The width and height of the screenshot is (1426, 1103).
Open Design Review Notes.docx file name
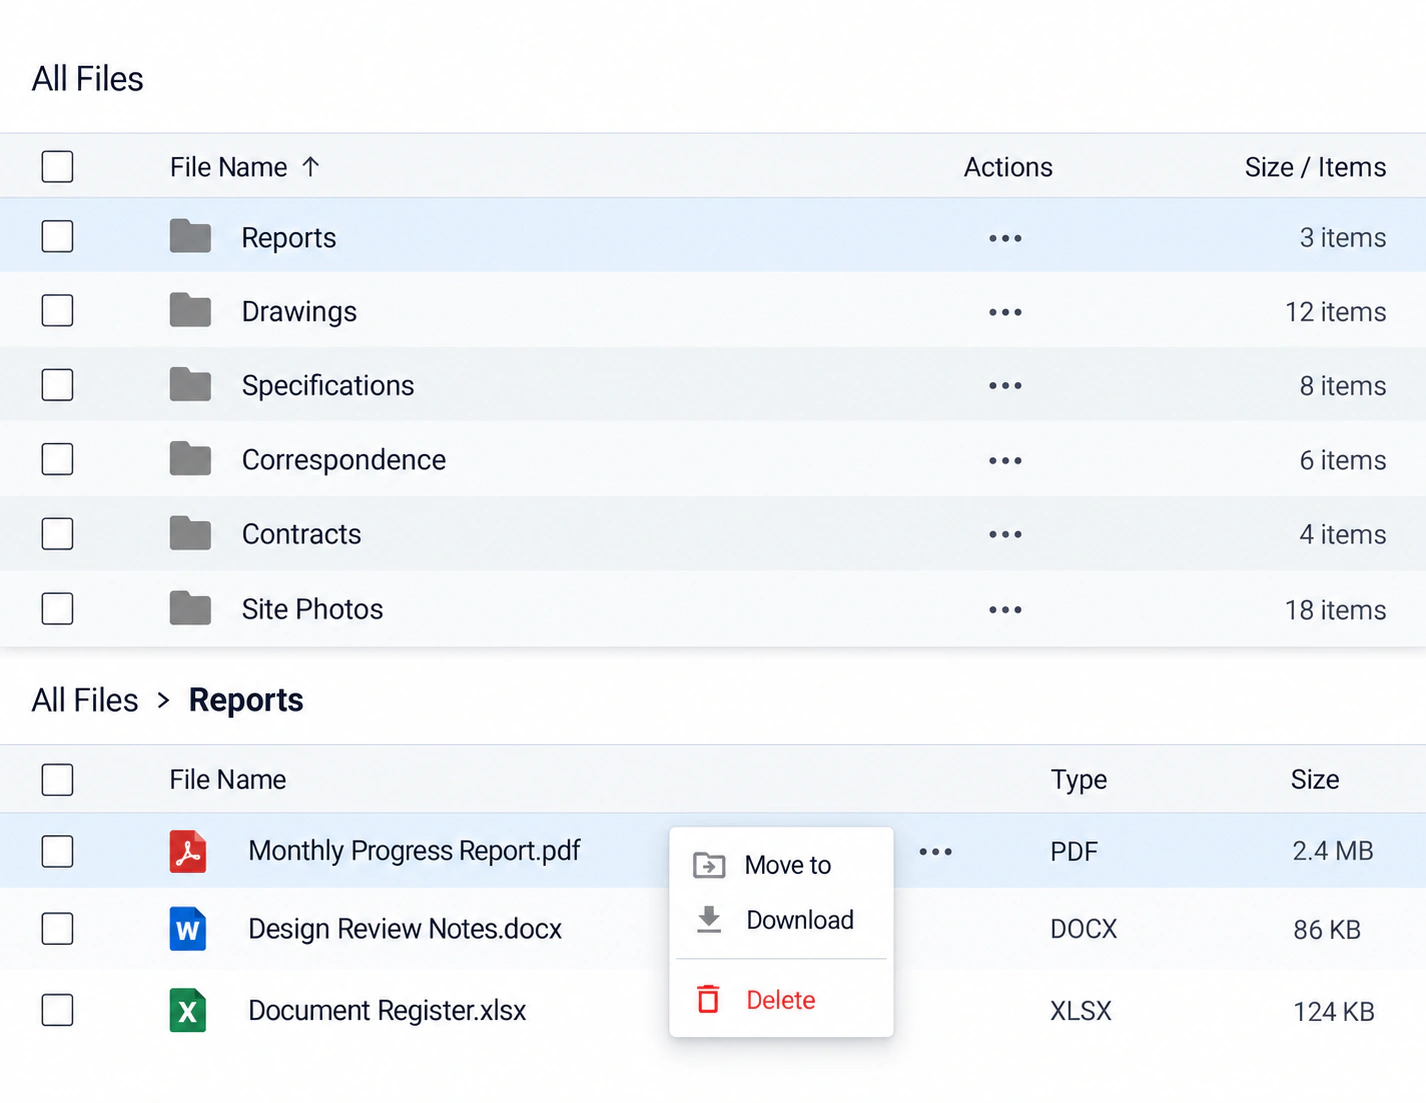(405, 929)
